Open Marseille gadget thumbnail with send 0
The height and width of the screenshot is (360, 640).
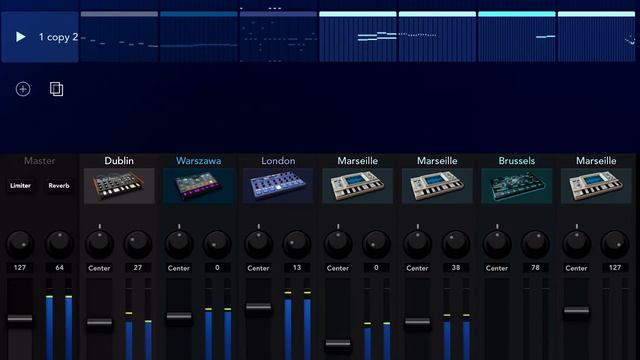click(x=358, y=186)
